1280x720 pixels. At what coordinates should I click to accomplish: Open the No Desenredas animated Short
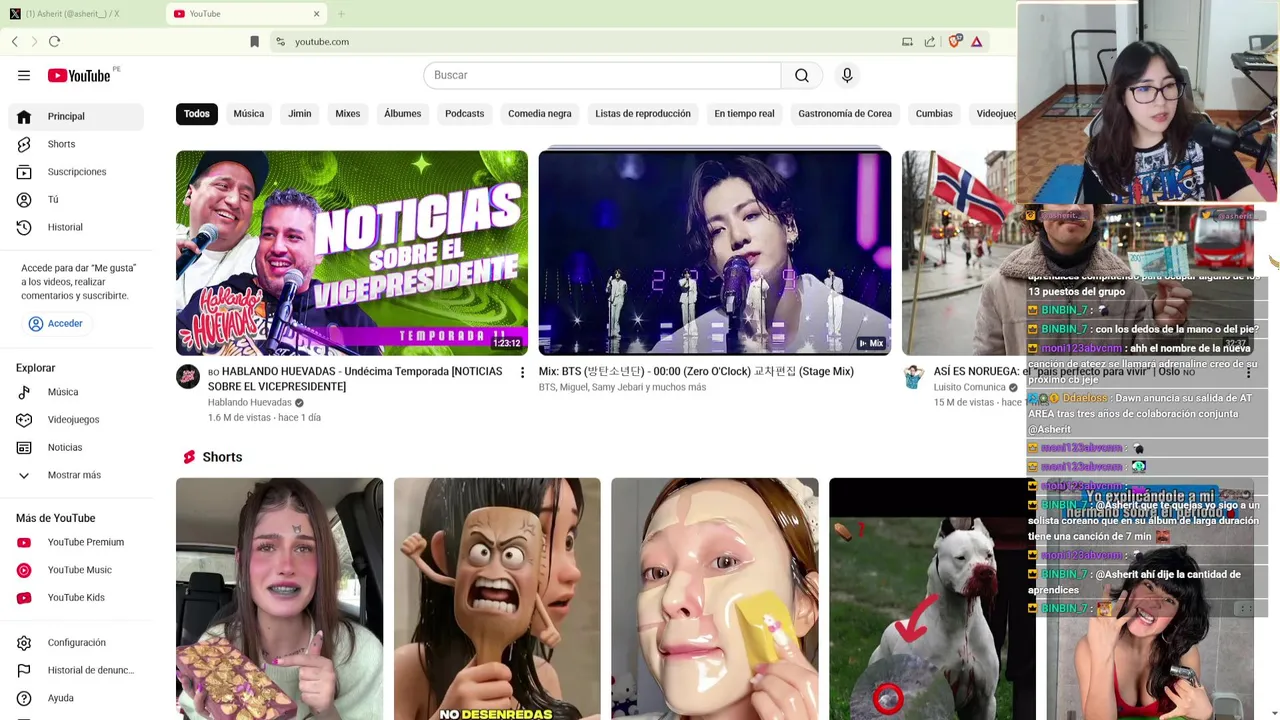coord(497,599)
